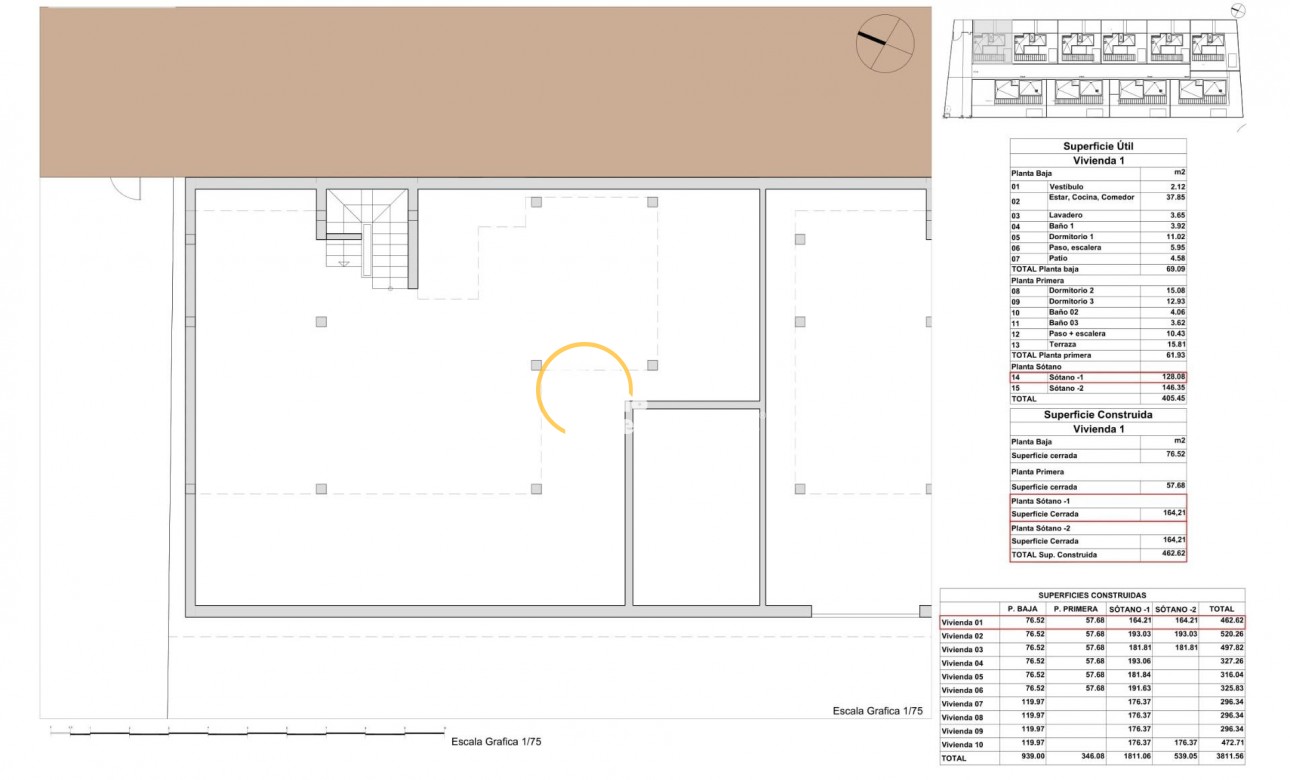Click the 'Paso, escalera' row
1290x780 pixels.
click(1098, 247)
